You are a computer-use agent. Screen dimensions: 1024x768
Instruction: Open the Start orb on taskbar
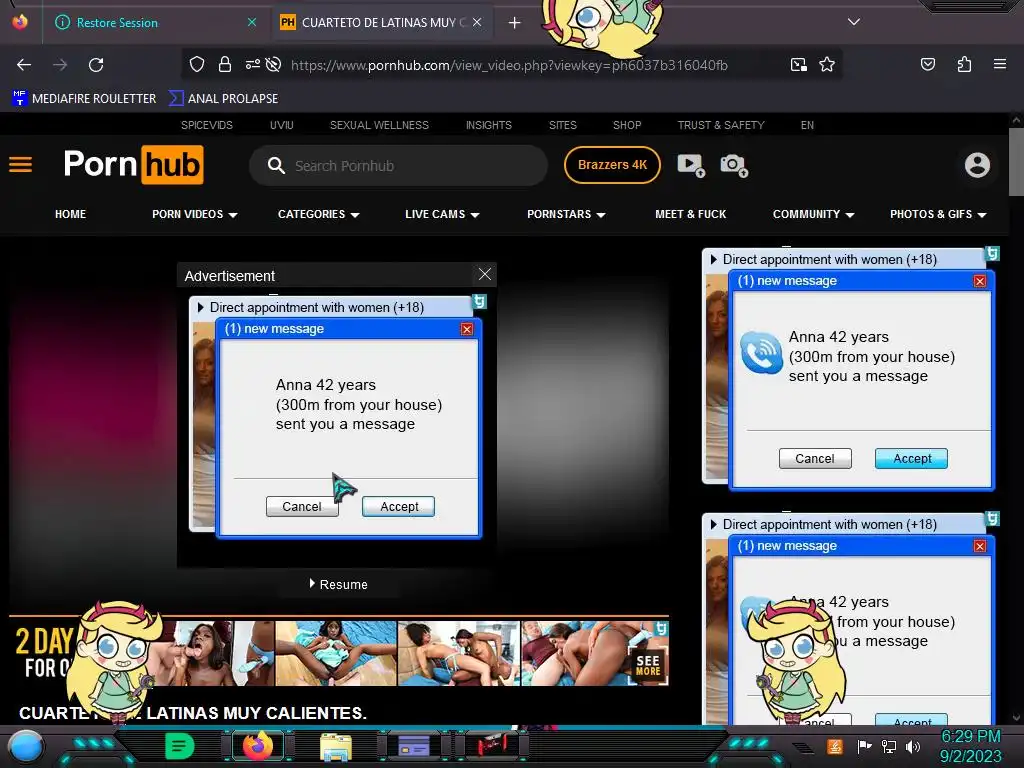coord(26,746)
